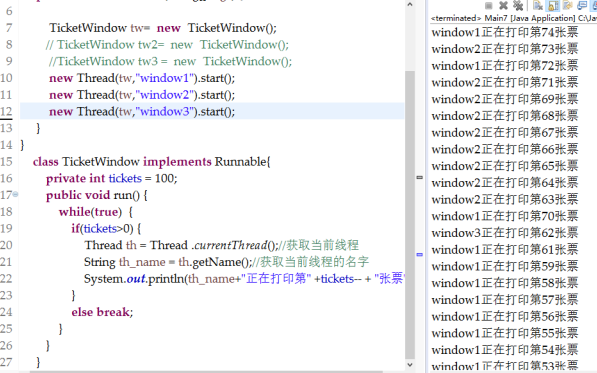
Task: Click line number 12 in the gutter
Action: tap(6, 112)
